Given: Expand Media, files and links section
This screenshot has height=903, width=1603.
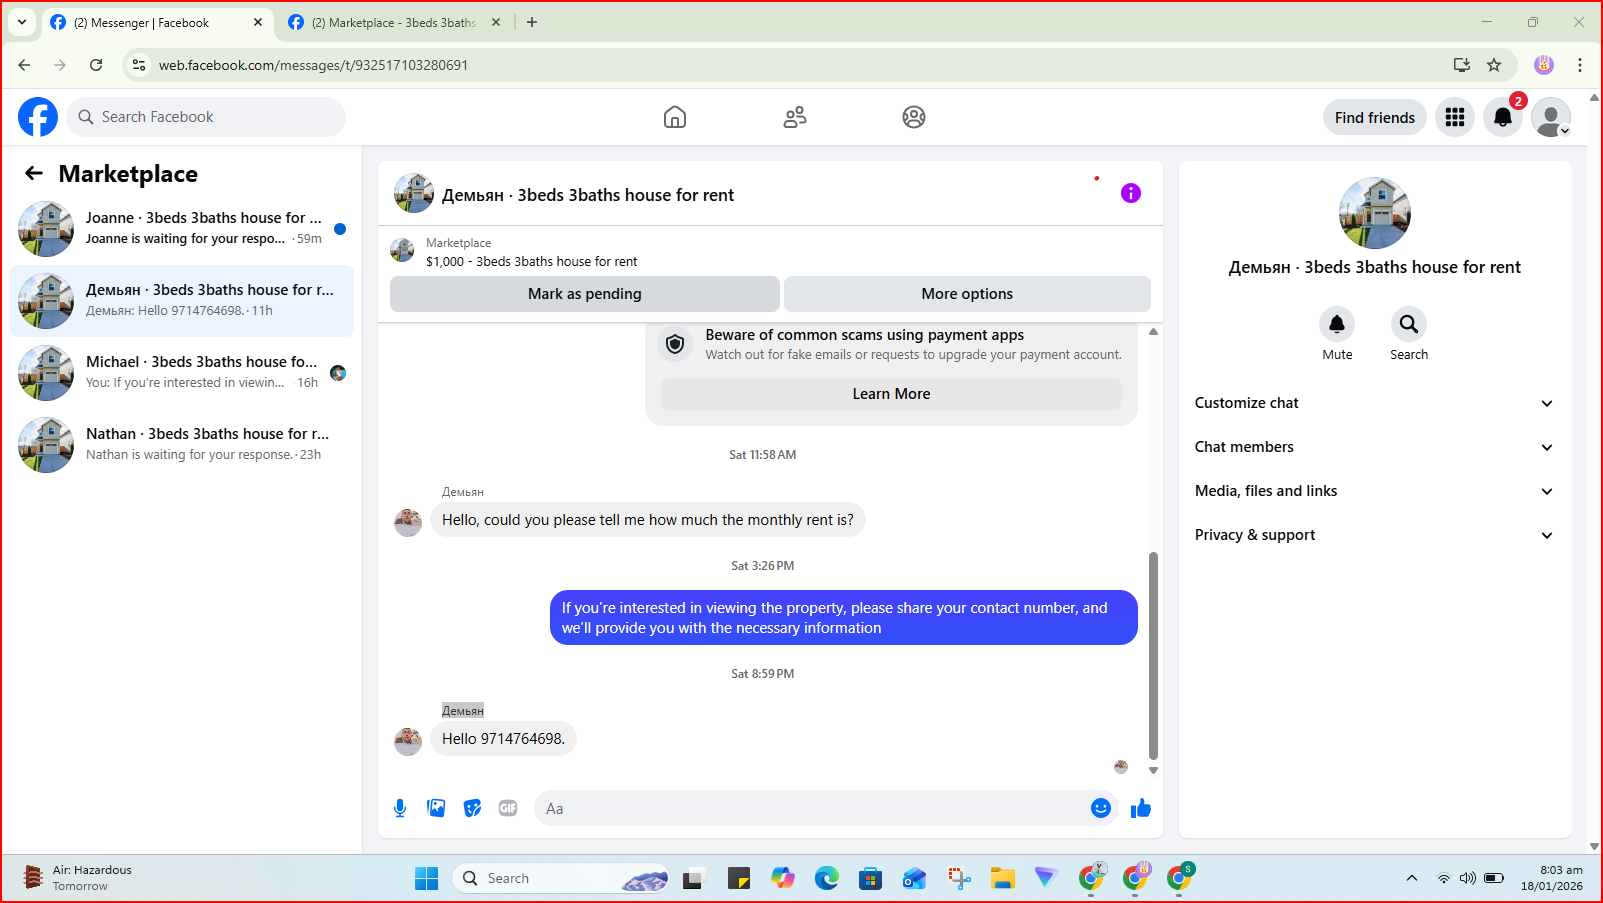Looking at the screenshot, I should coord(1375,491).
